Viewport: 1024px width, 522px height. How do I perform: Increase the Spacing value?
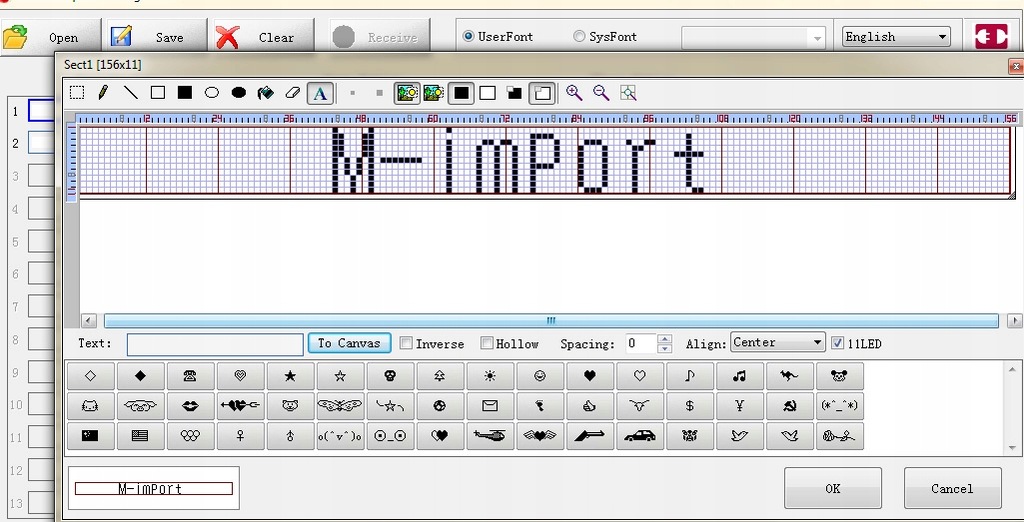click(665, 338)
